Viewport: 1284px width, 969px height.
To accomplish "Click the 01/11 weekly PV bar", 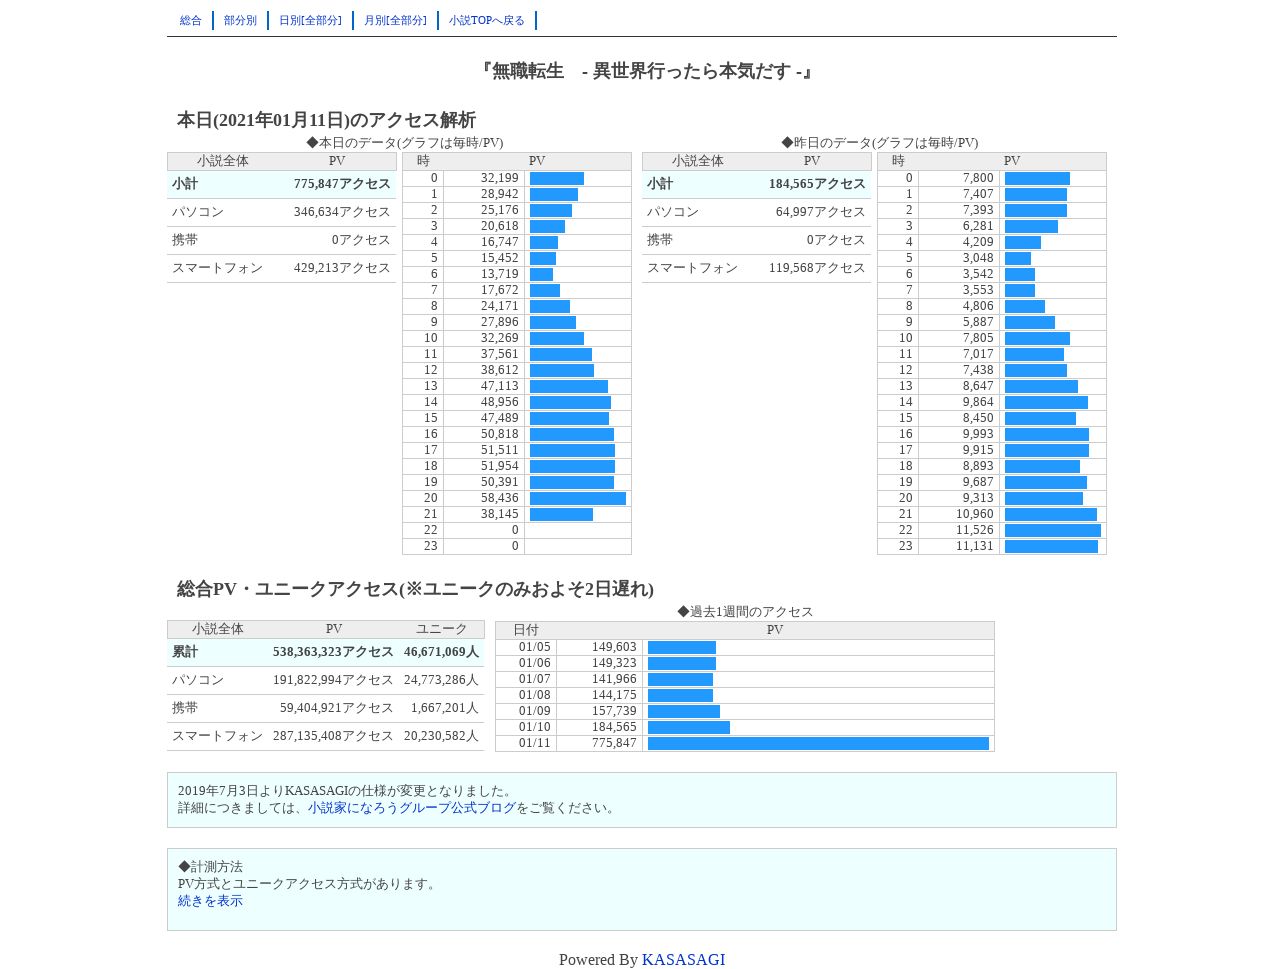I will pos(818,743).
